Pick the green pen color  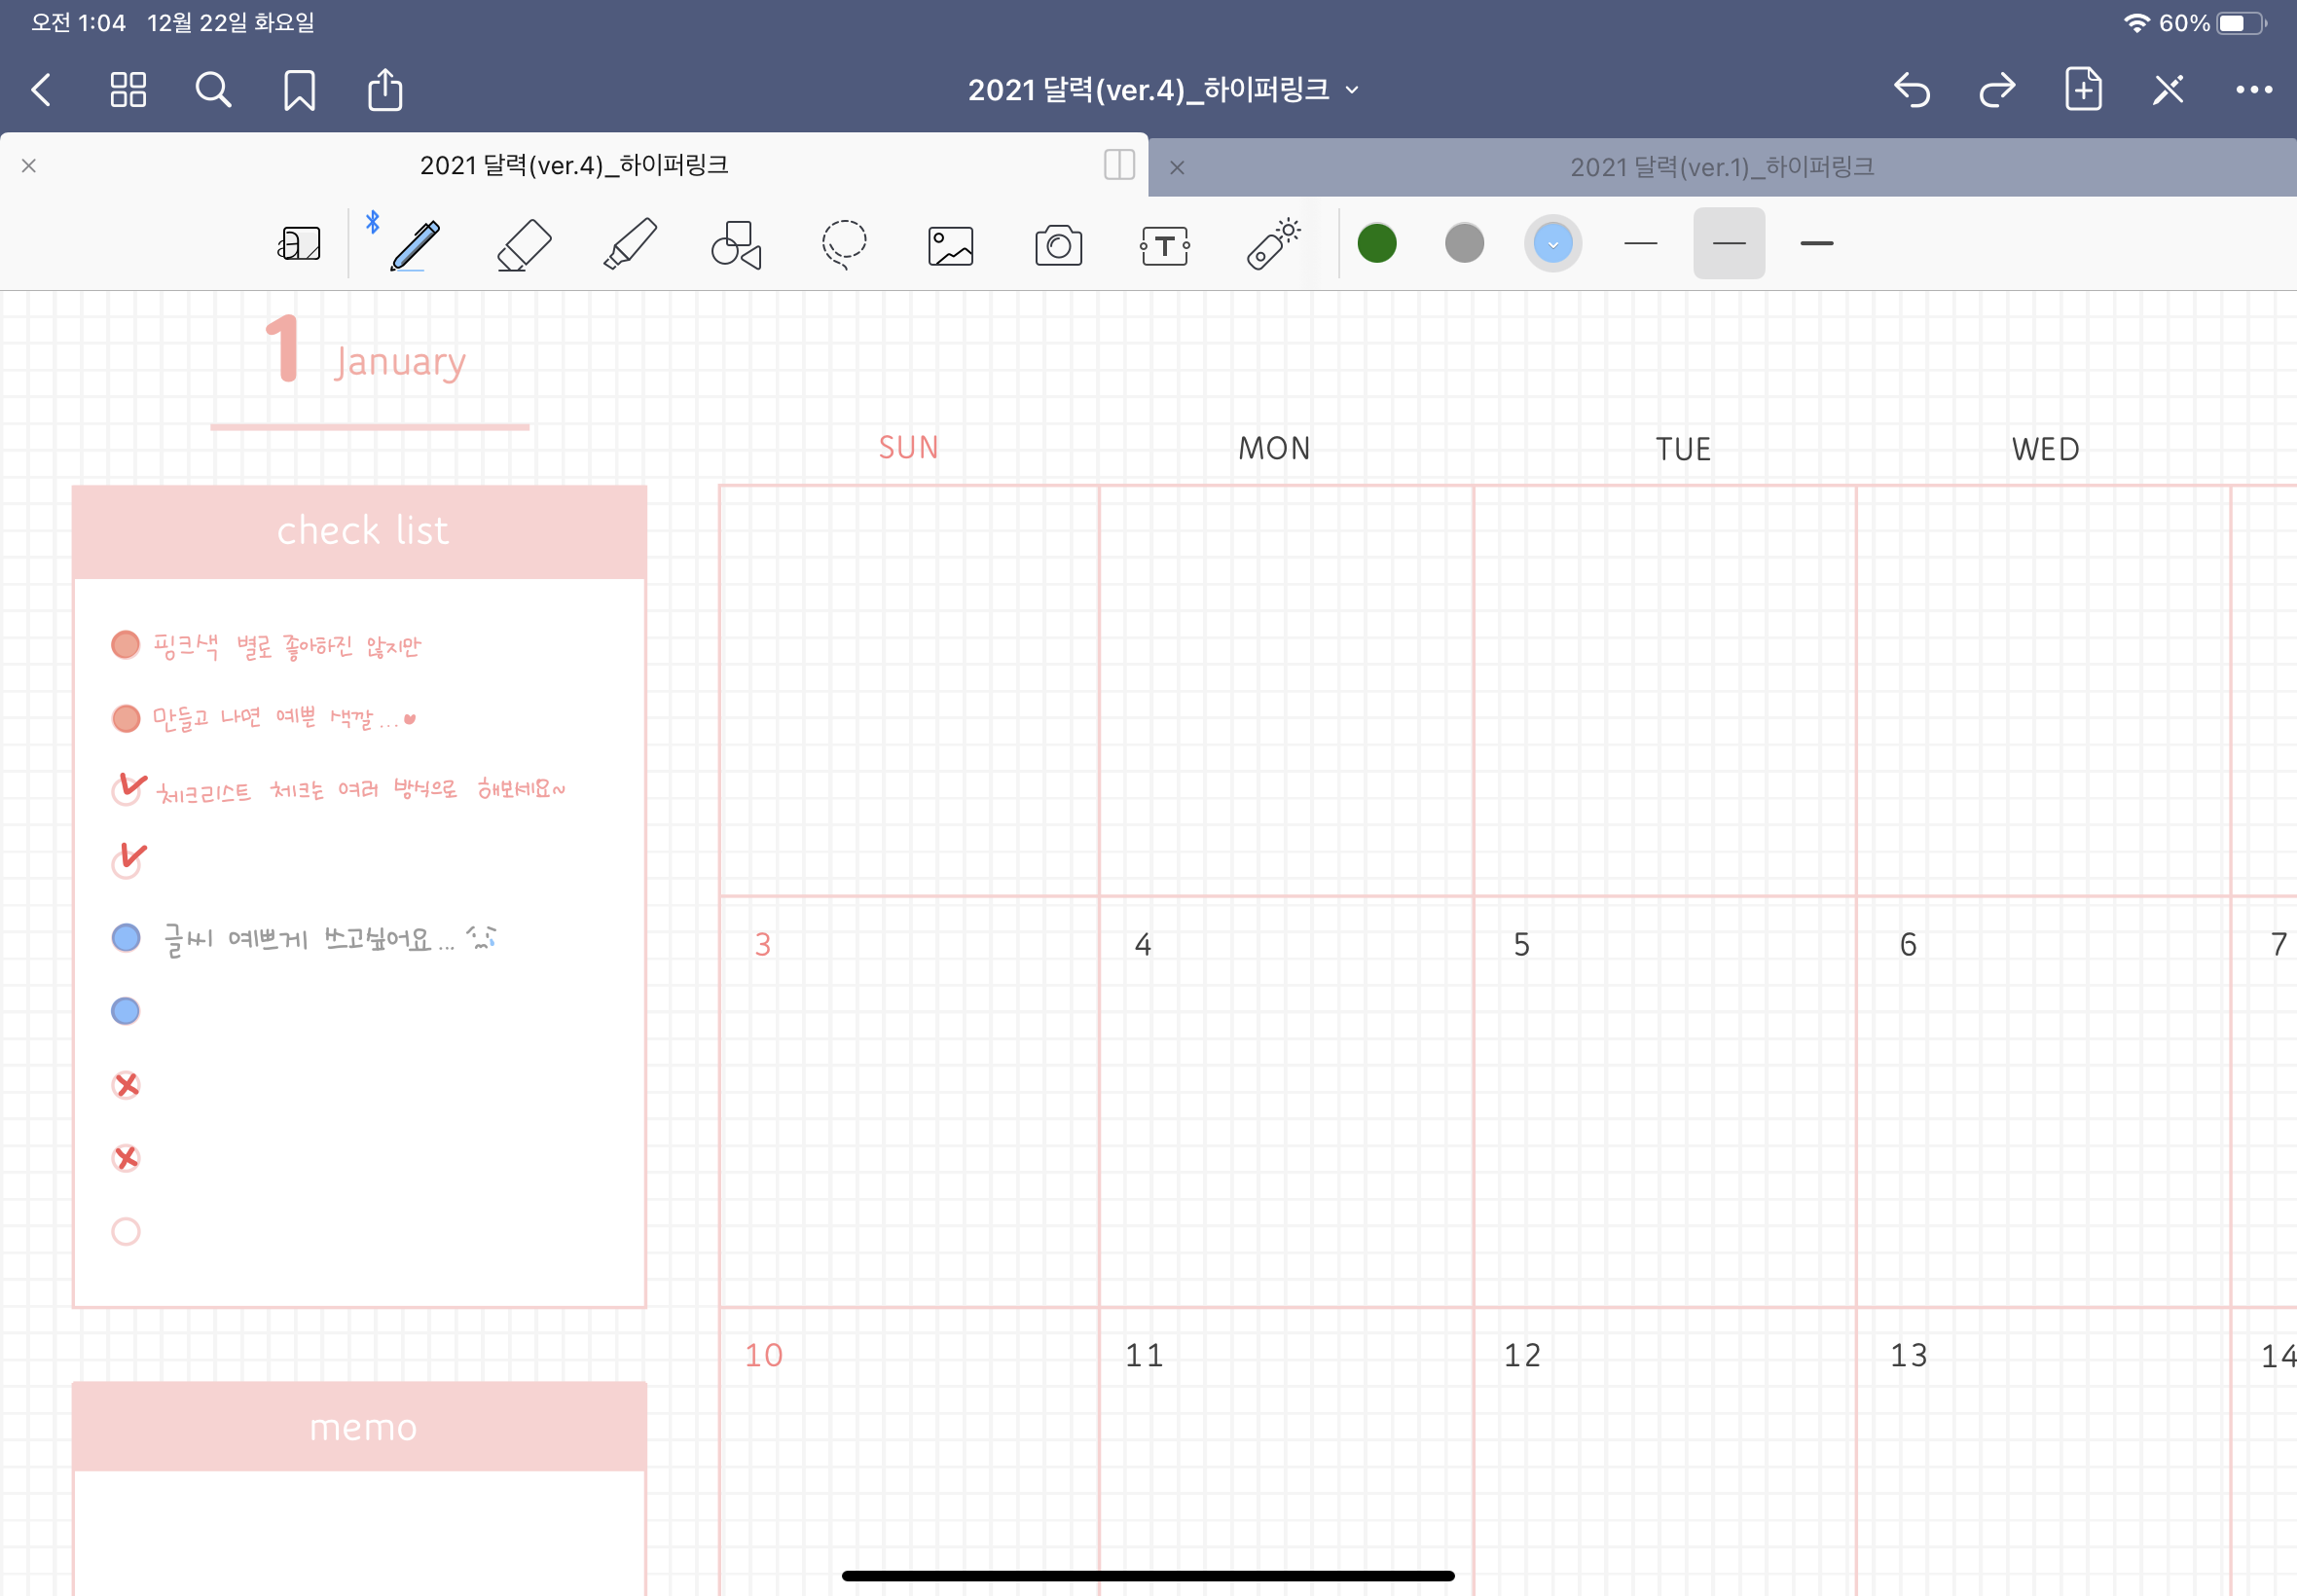(1377, 243)
